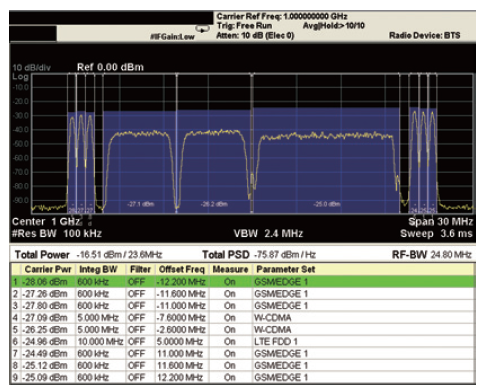
Task: Click the Offset Freq column header
Action: click(181, 269)
